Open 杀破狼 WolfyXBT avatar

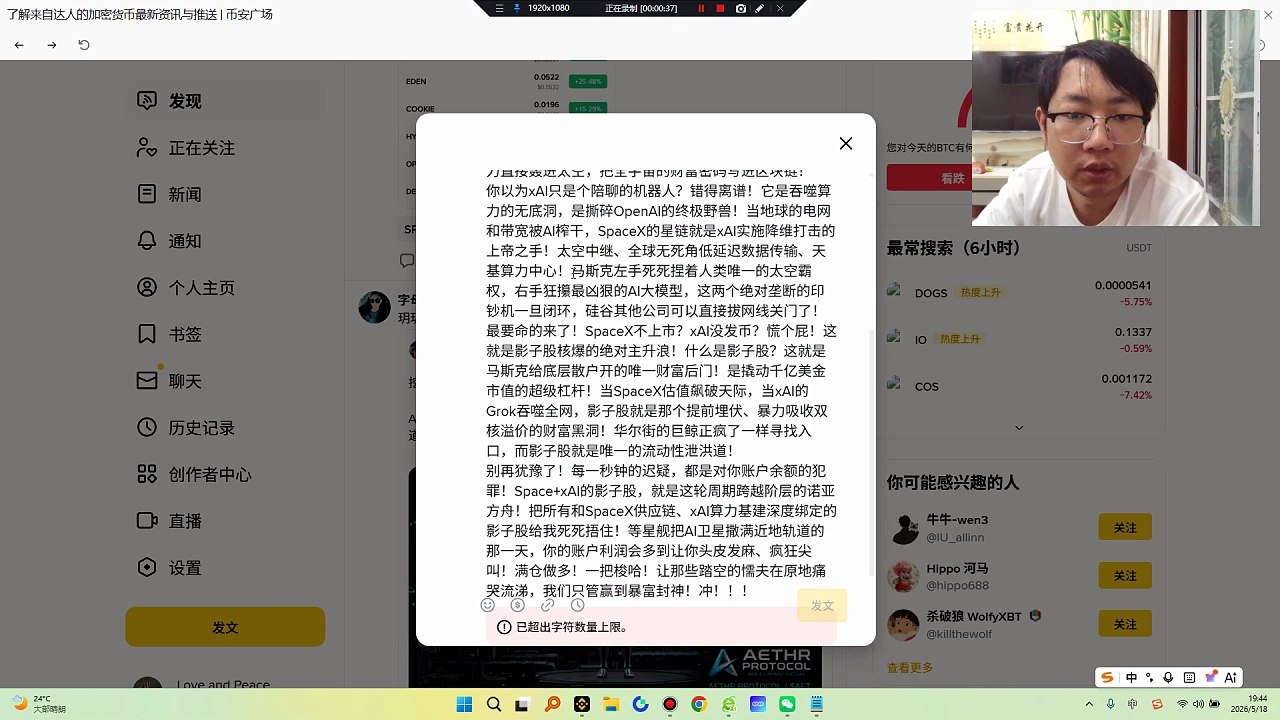[904, 625]
